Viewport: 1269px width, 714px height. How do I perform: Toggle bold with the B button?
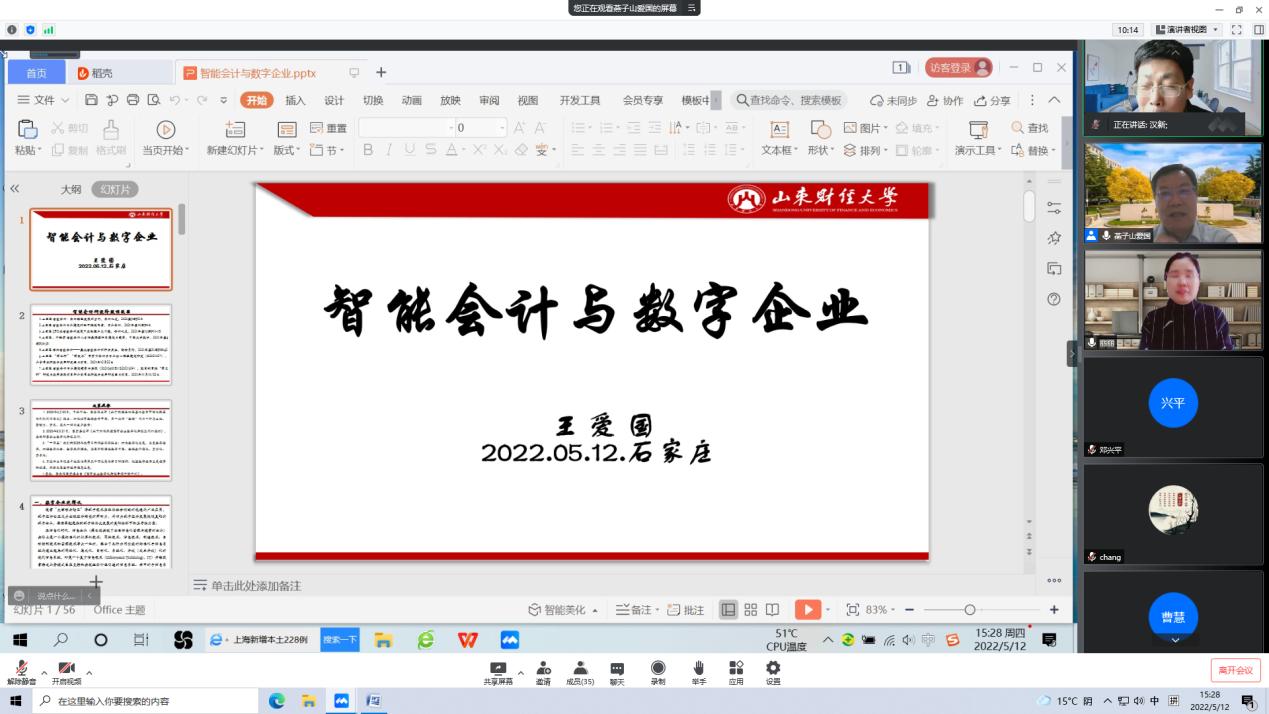coord(368,148)
